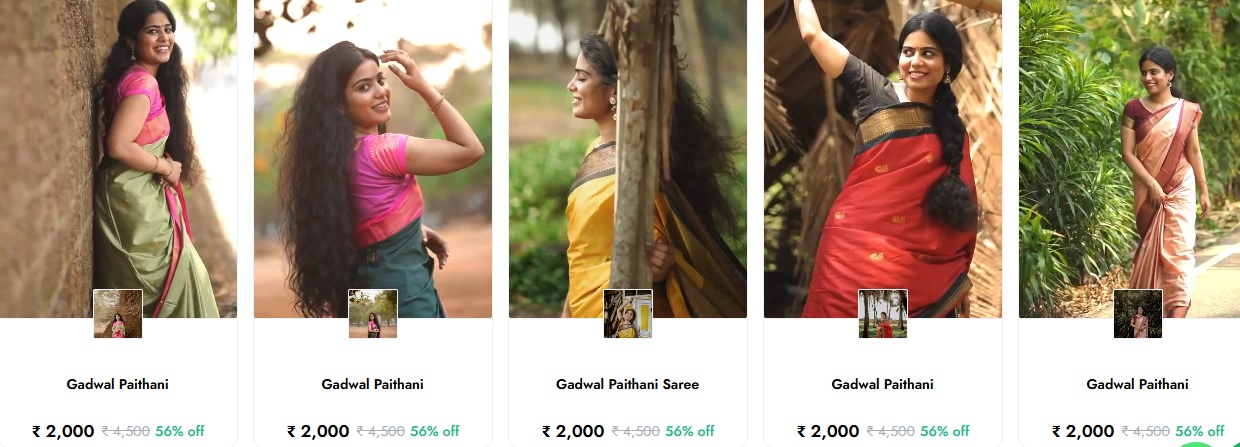Open the Gadwal Paithani title under the dark green saree
1240x447 pixels.
point(373,384)
